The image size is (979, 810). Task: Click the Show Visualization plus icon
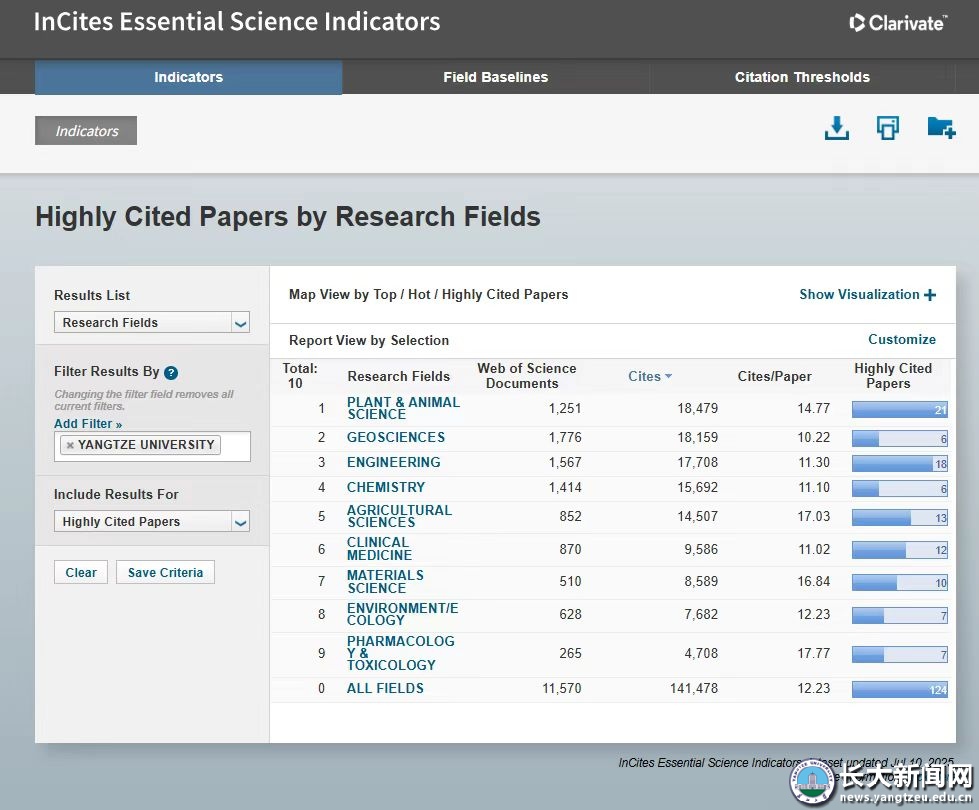click(x=930, y=295)
